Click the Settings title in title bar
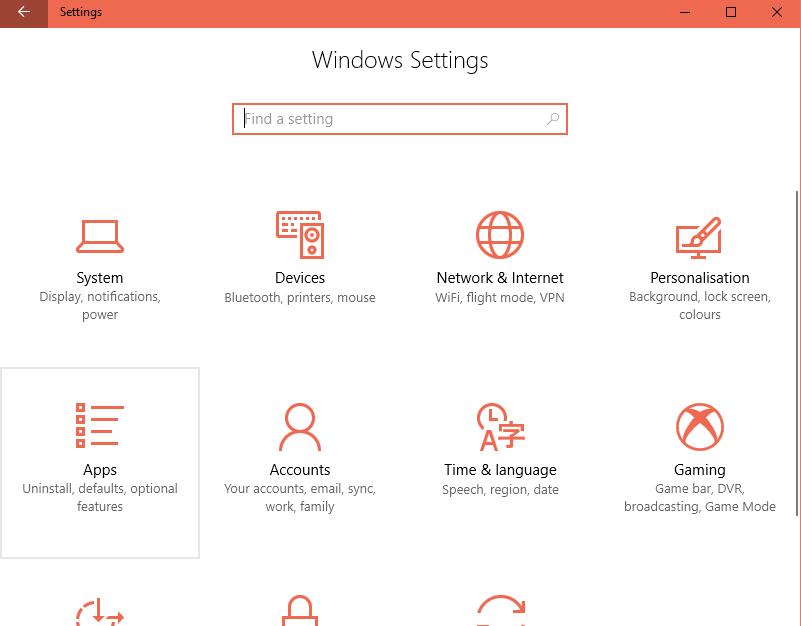801x626 pixels. (x=81, y=12)
